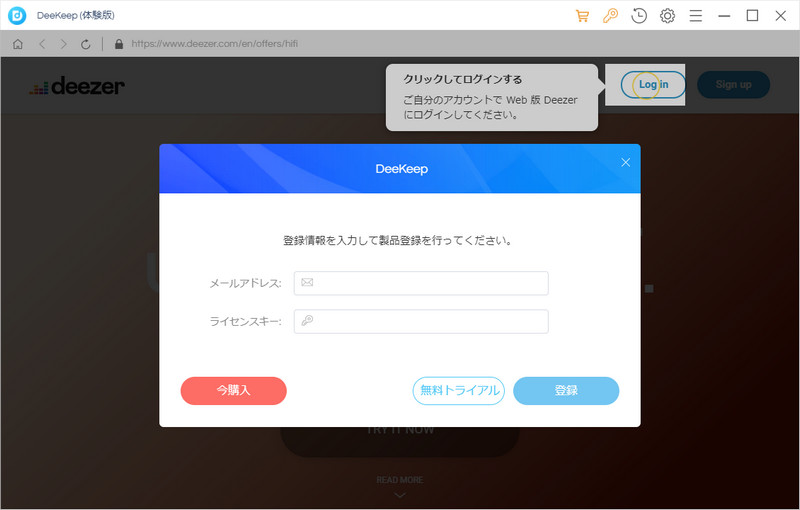Minimize the DeeKeep window
Image resolution: width=800 pixels, height=510 pixels.
(x=724, y=16)
